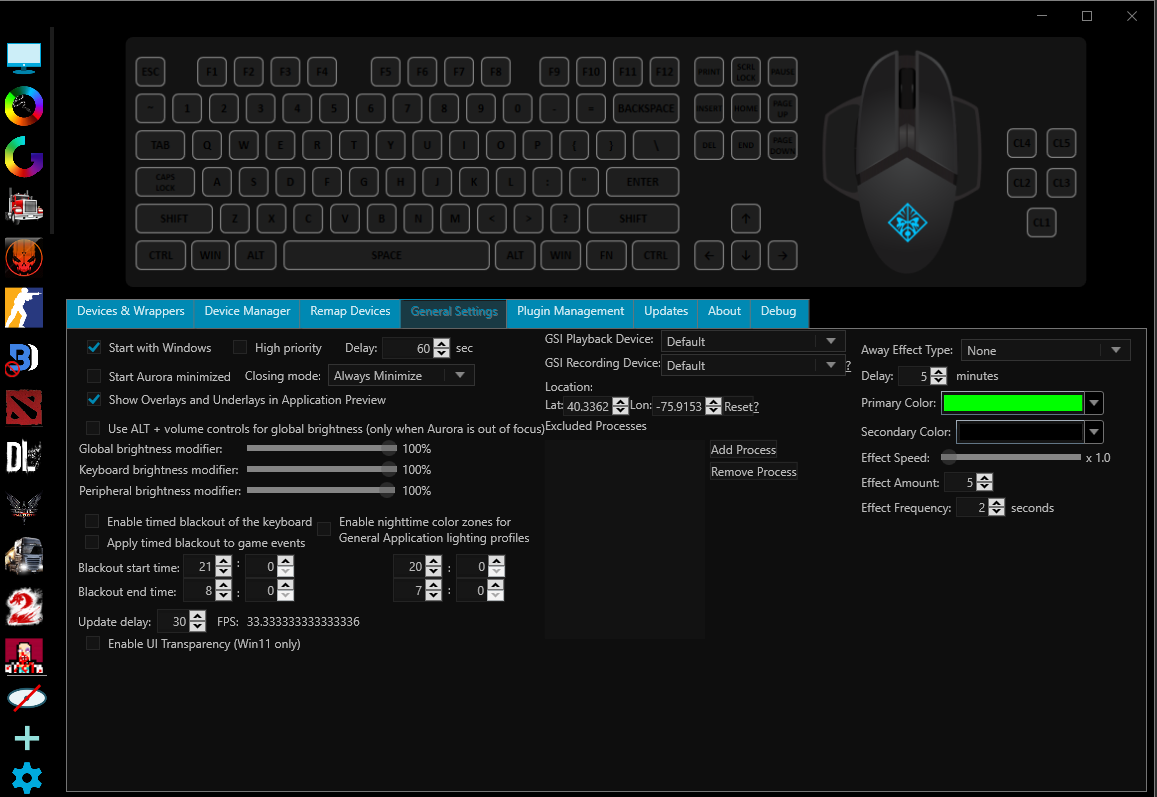The height and width of the screenshot is (797, 1157).
Task: Increase the startup Delay seconds spinner
Action: click(x=441, y=343)
